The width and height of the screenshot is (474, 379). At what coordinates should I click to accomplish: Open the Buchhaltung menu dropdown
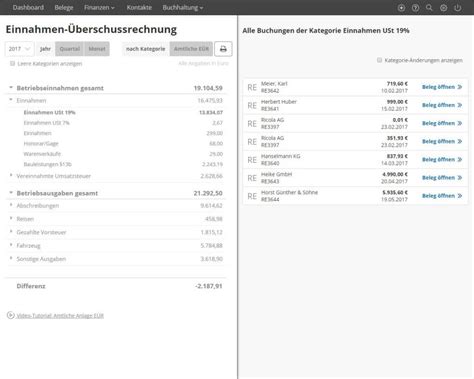click(183, 7)
